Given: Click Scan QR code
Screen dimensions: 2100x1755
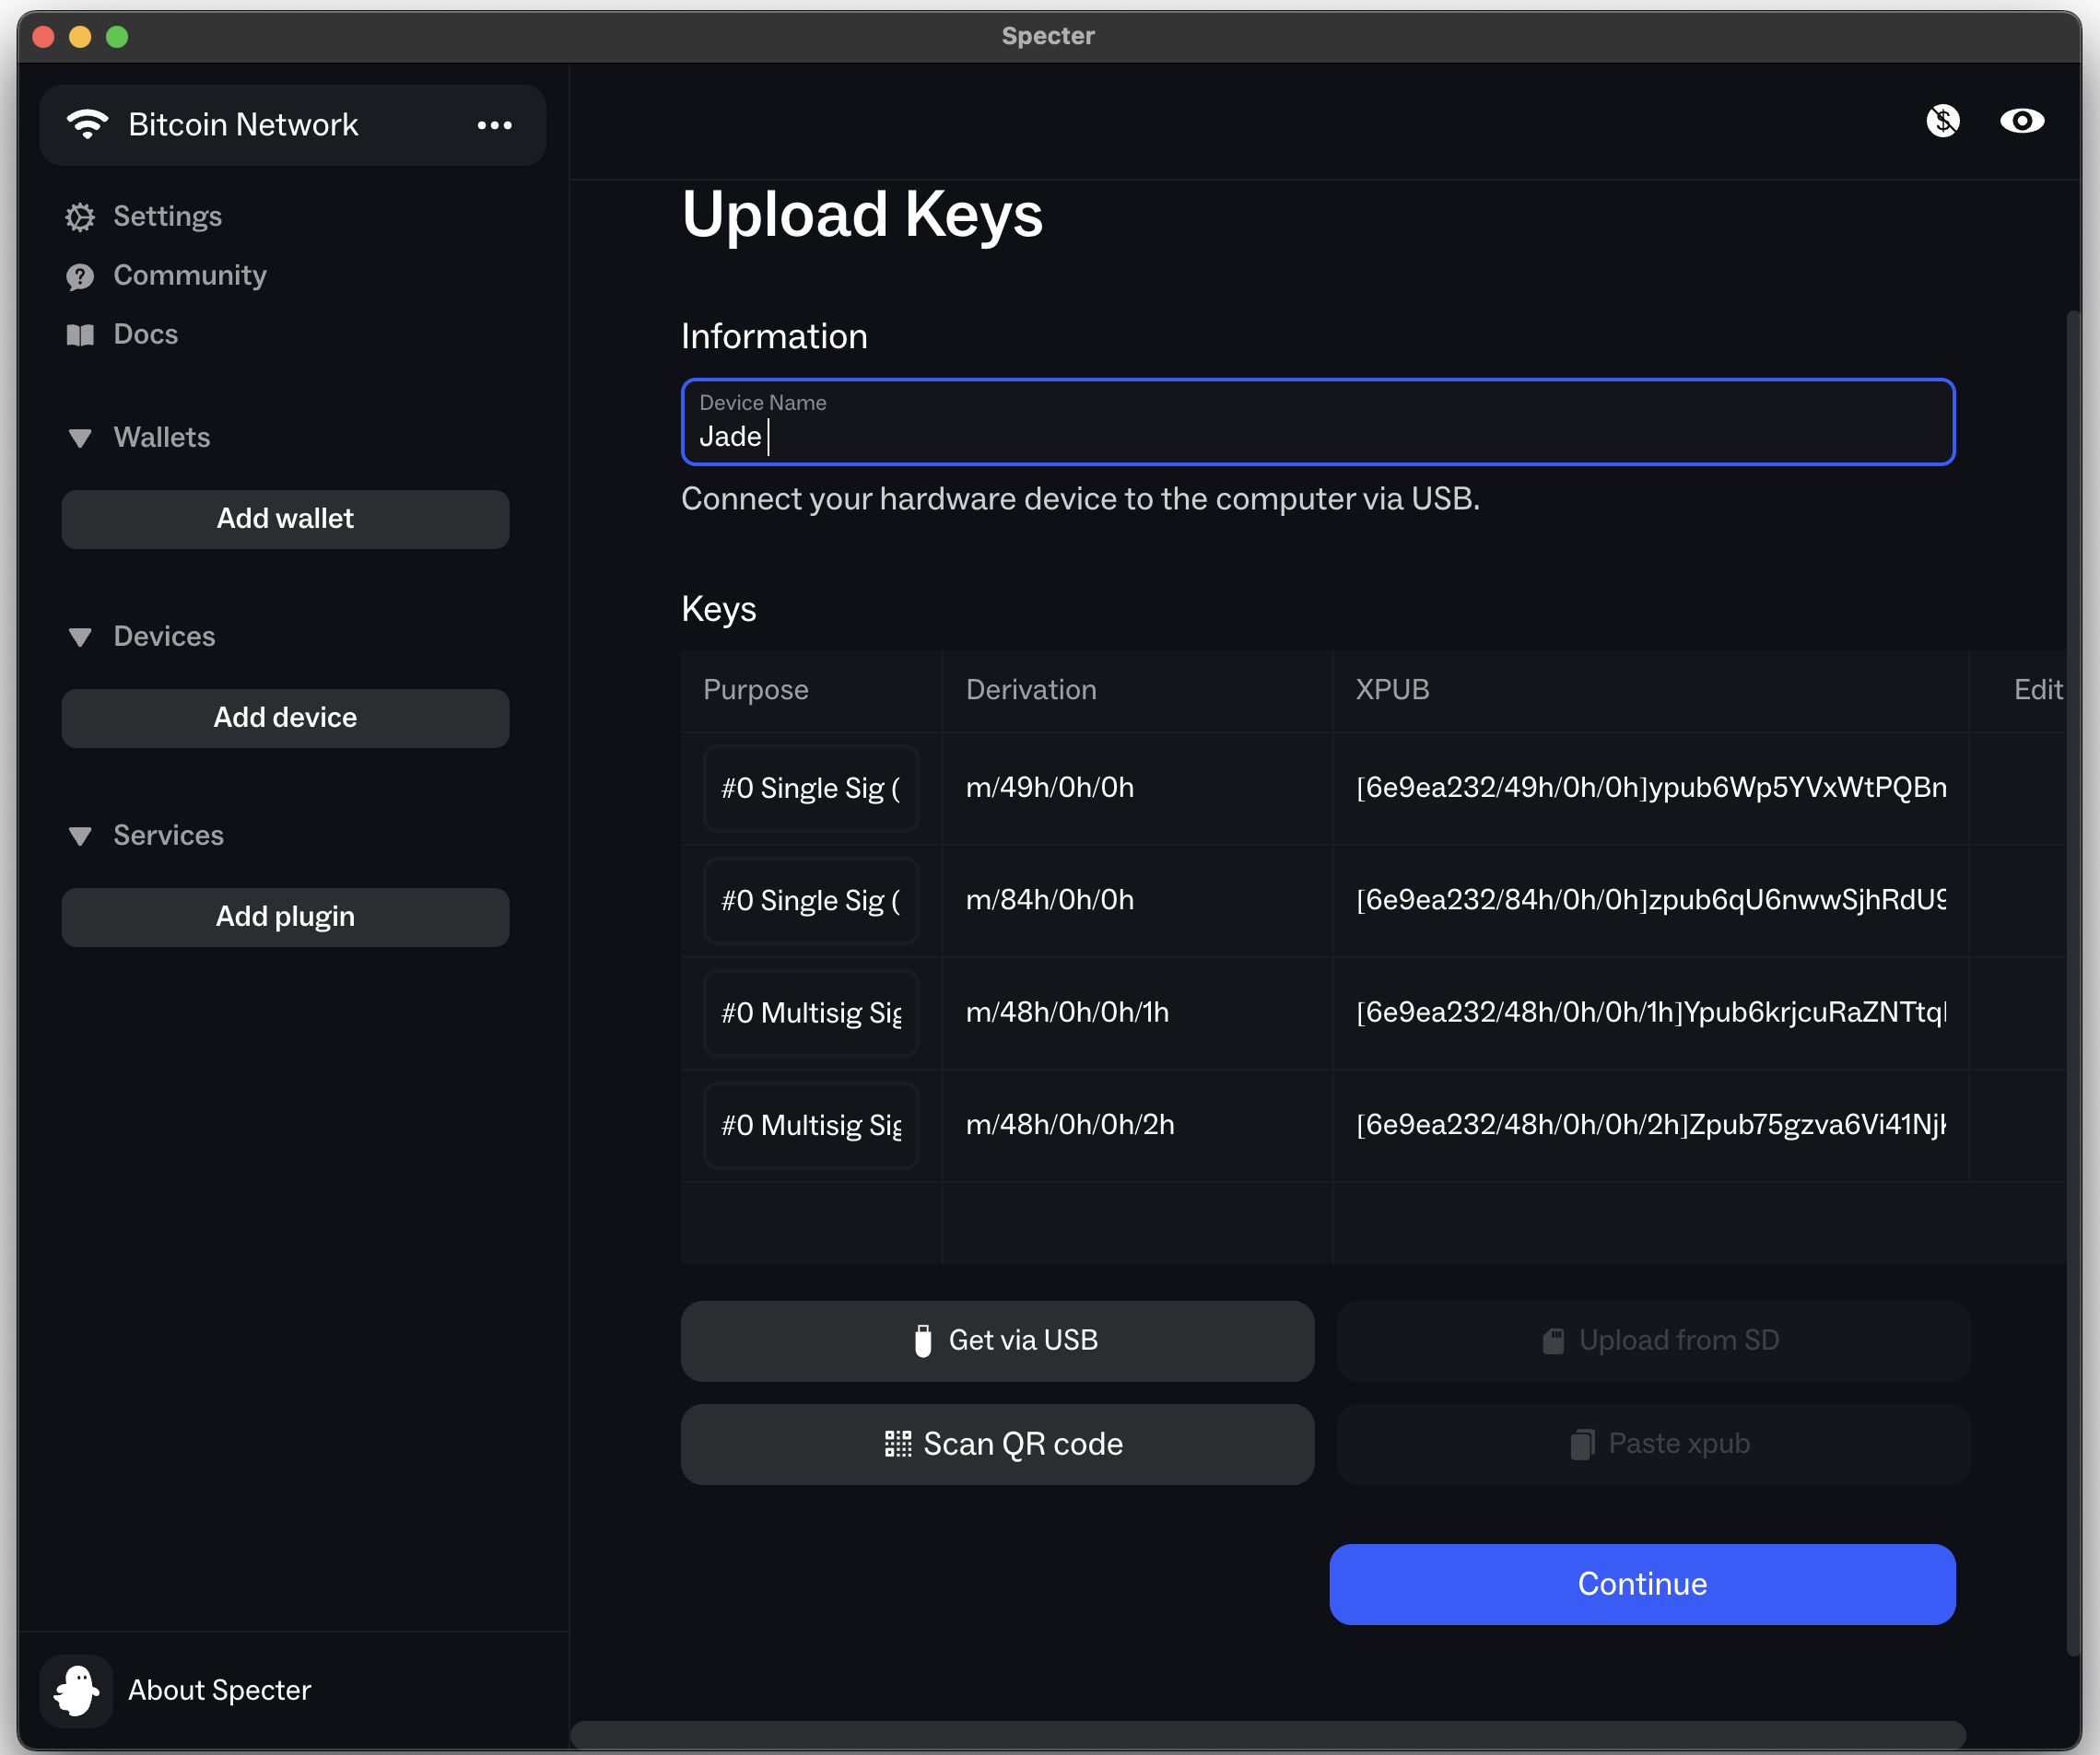Looking at the screenshot, I should coord(997,1444).
